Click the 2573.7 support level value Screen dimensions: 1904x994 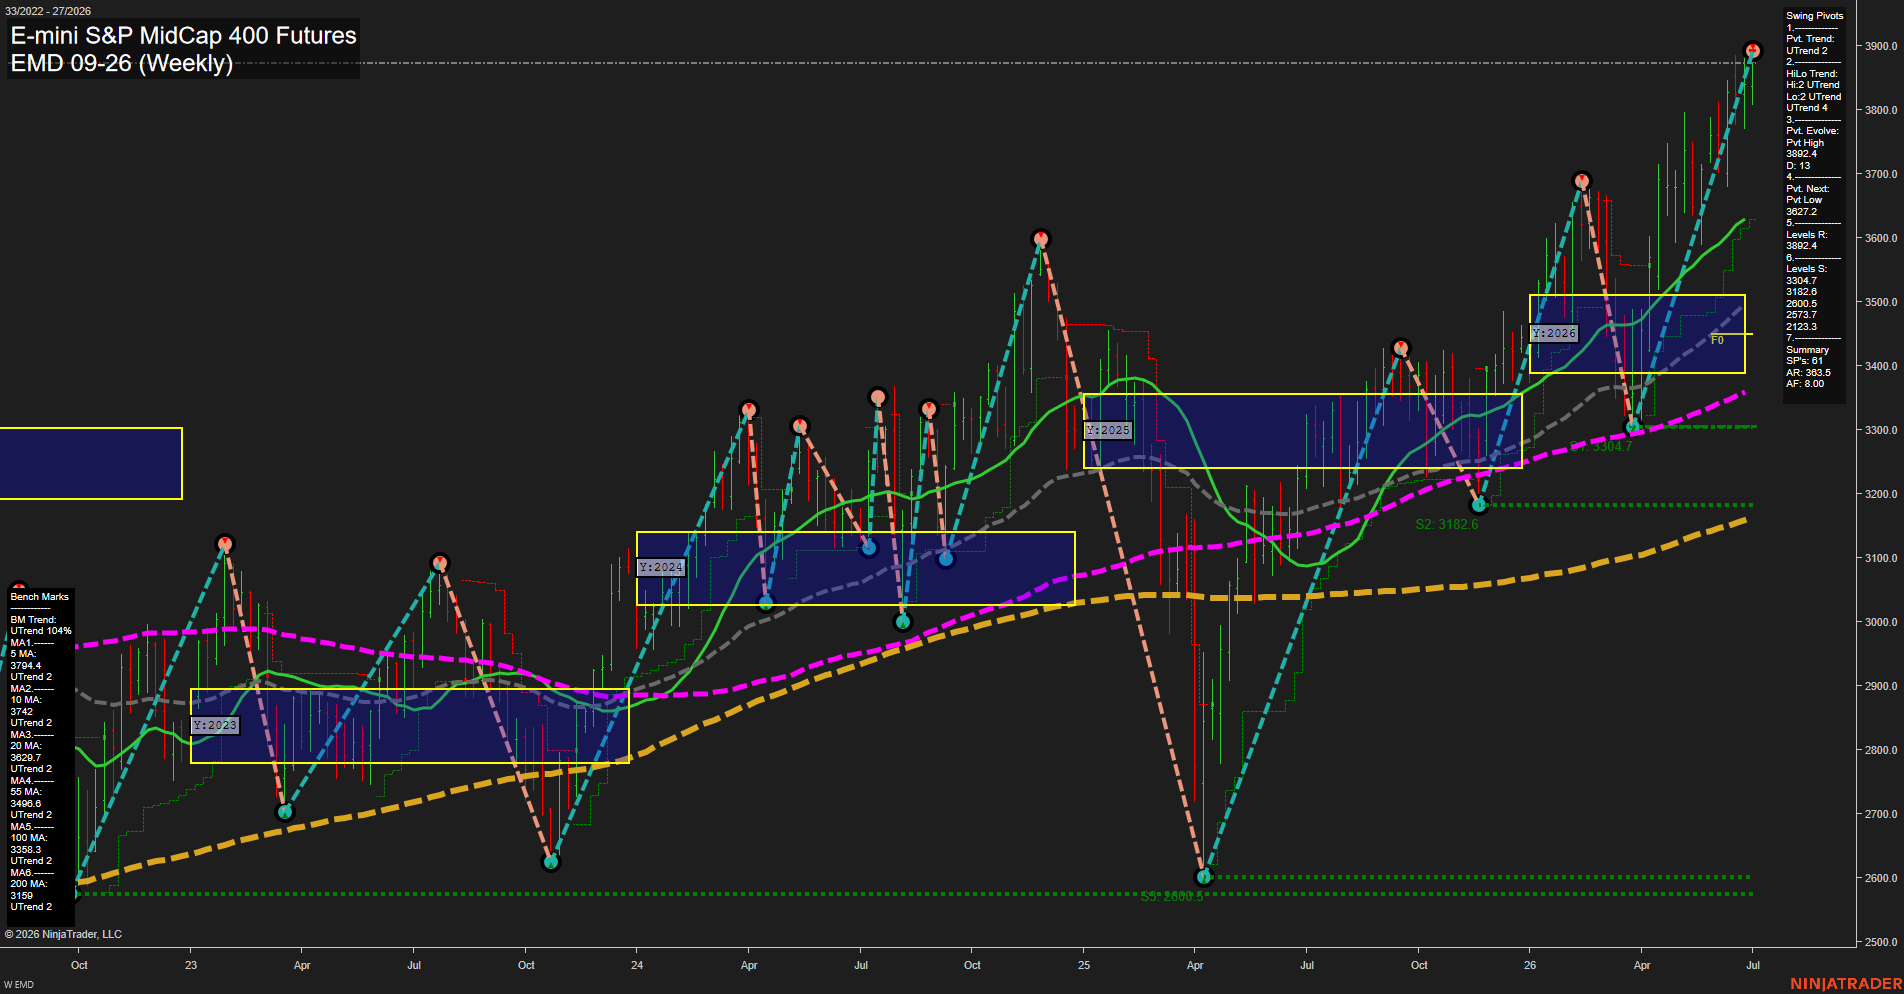click(x=1801, y=315)
